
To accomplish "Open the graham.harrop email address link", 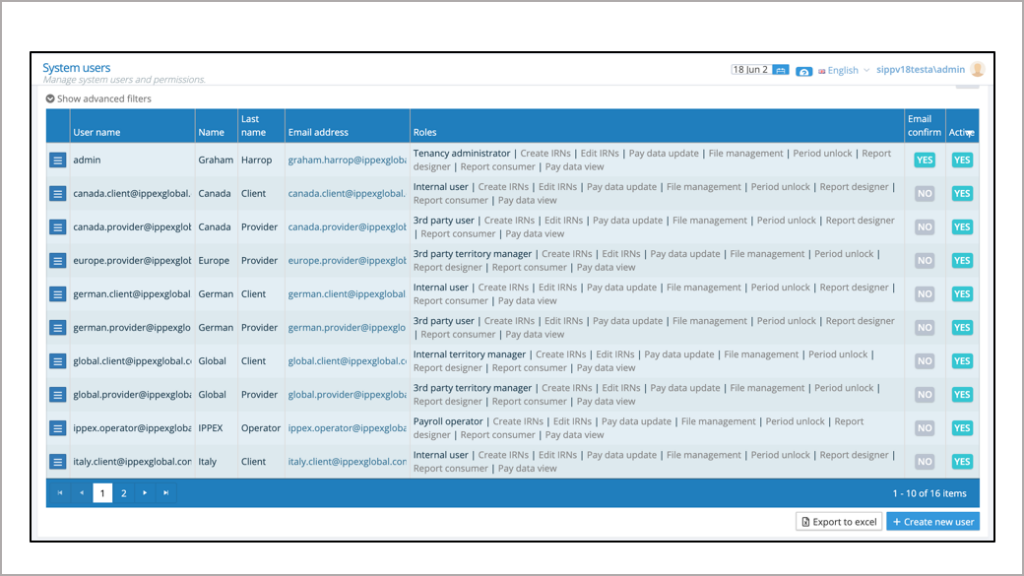I will tap(347, 160).
